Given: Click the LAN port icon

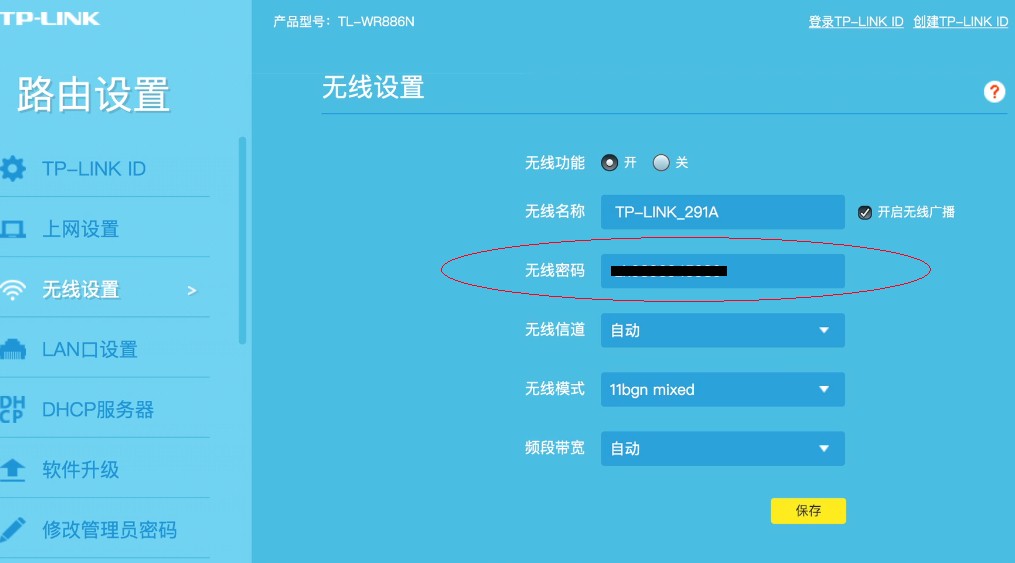Looking at the screenshot, I should point(13,349).
